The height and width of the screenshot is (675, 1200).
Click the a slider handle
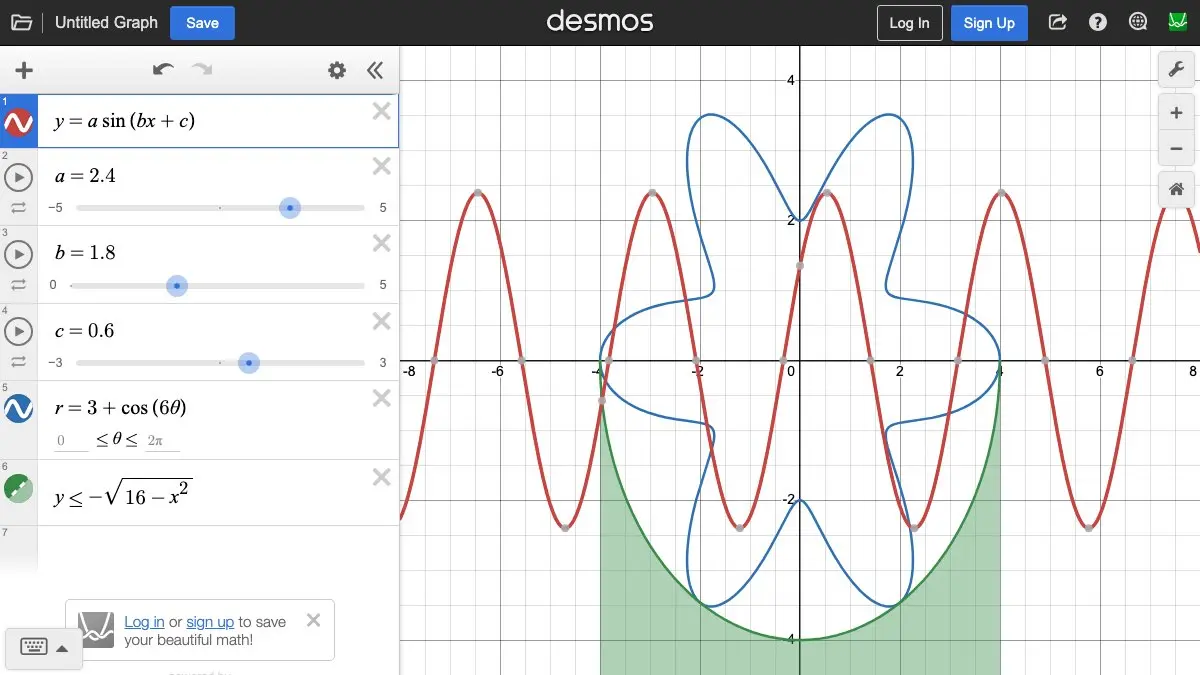(289, 208)
